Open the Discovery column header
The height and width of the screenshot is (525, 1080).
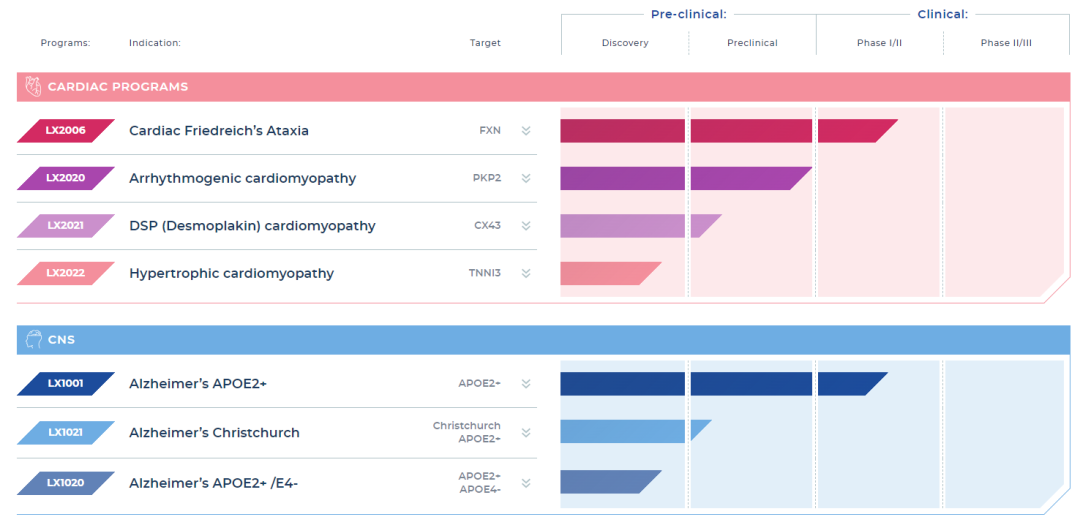pyautogui.click(x=625, y=43)
